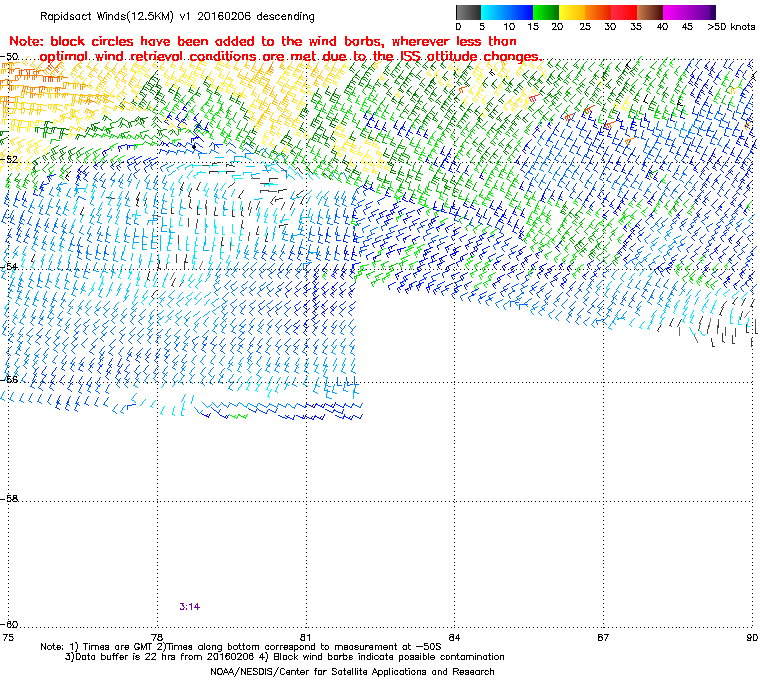Click the legend tick label '35'
The image size is (760, 688).
636,27
